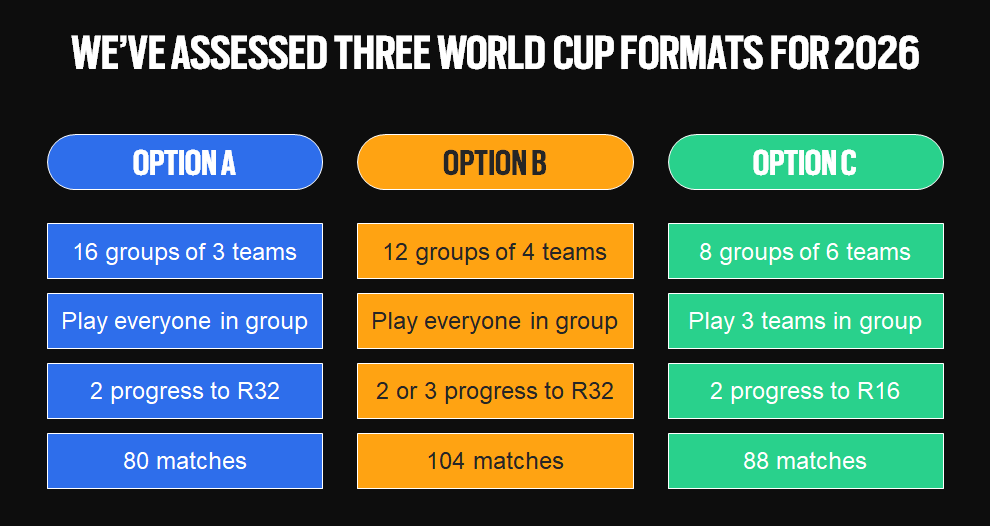Choose the Option C green pill header

tap(805, 162)
